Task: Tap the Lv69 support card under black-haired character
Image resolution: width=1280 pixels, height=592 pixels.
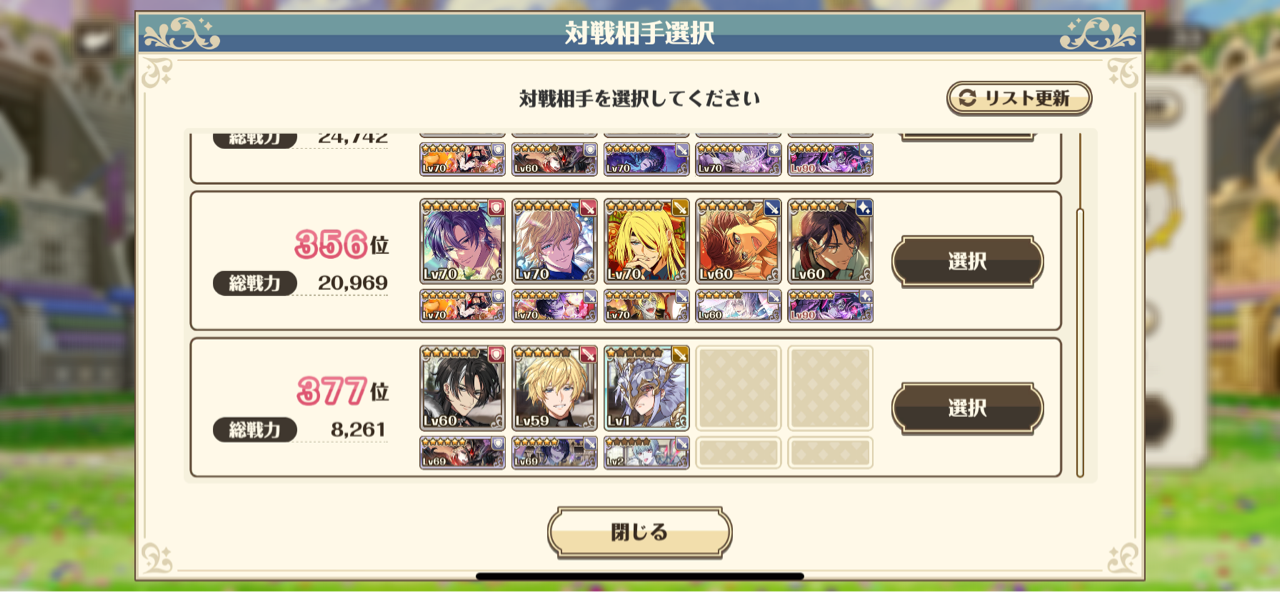Action: click(x=462, y=453)
